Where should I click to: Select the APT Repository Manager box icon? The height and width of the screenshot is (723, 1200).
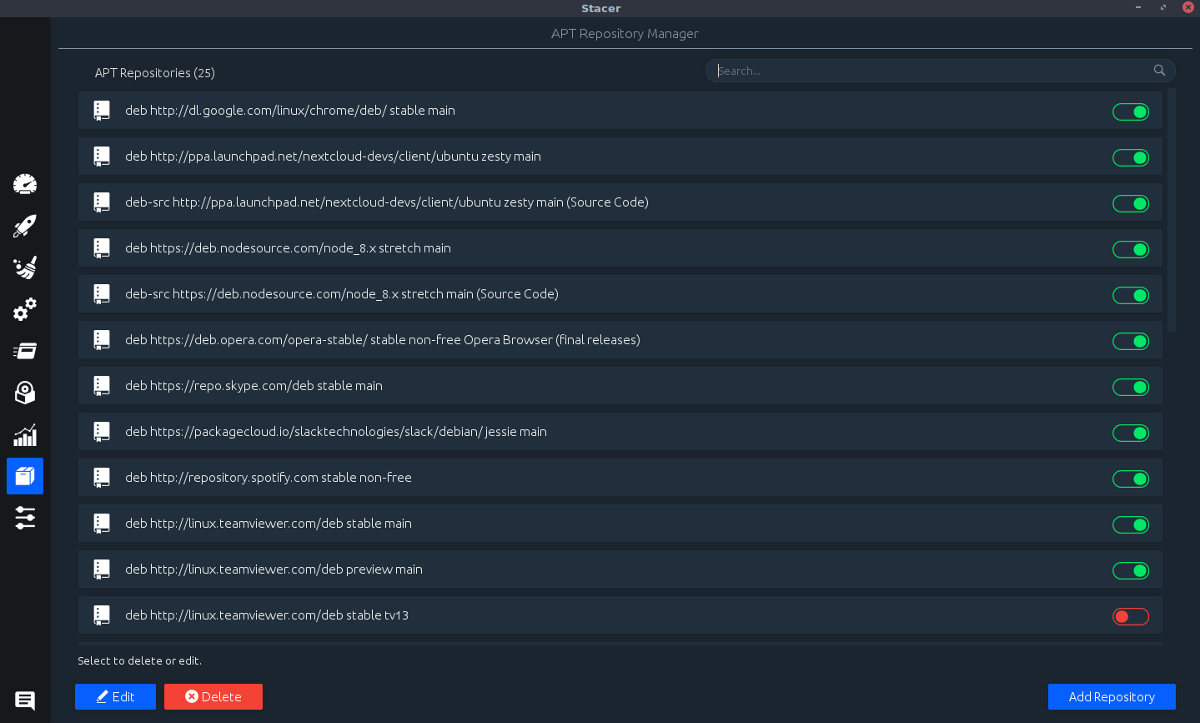click(25, 476)
